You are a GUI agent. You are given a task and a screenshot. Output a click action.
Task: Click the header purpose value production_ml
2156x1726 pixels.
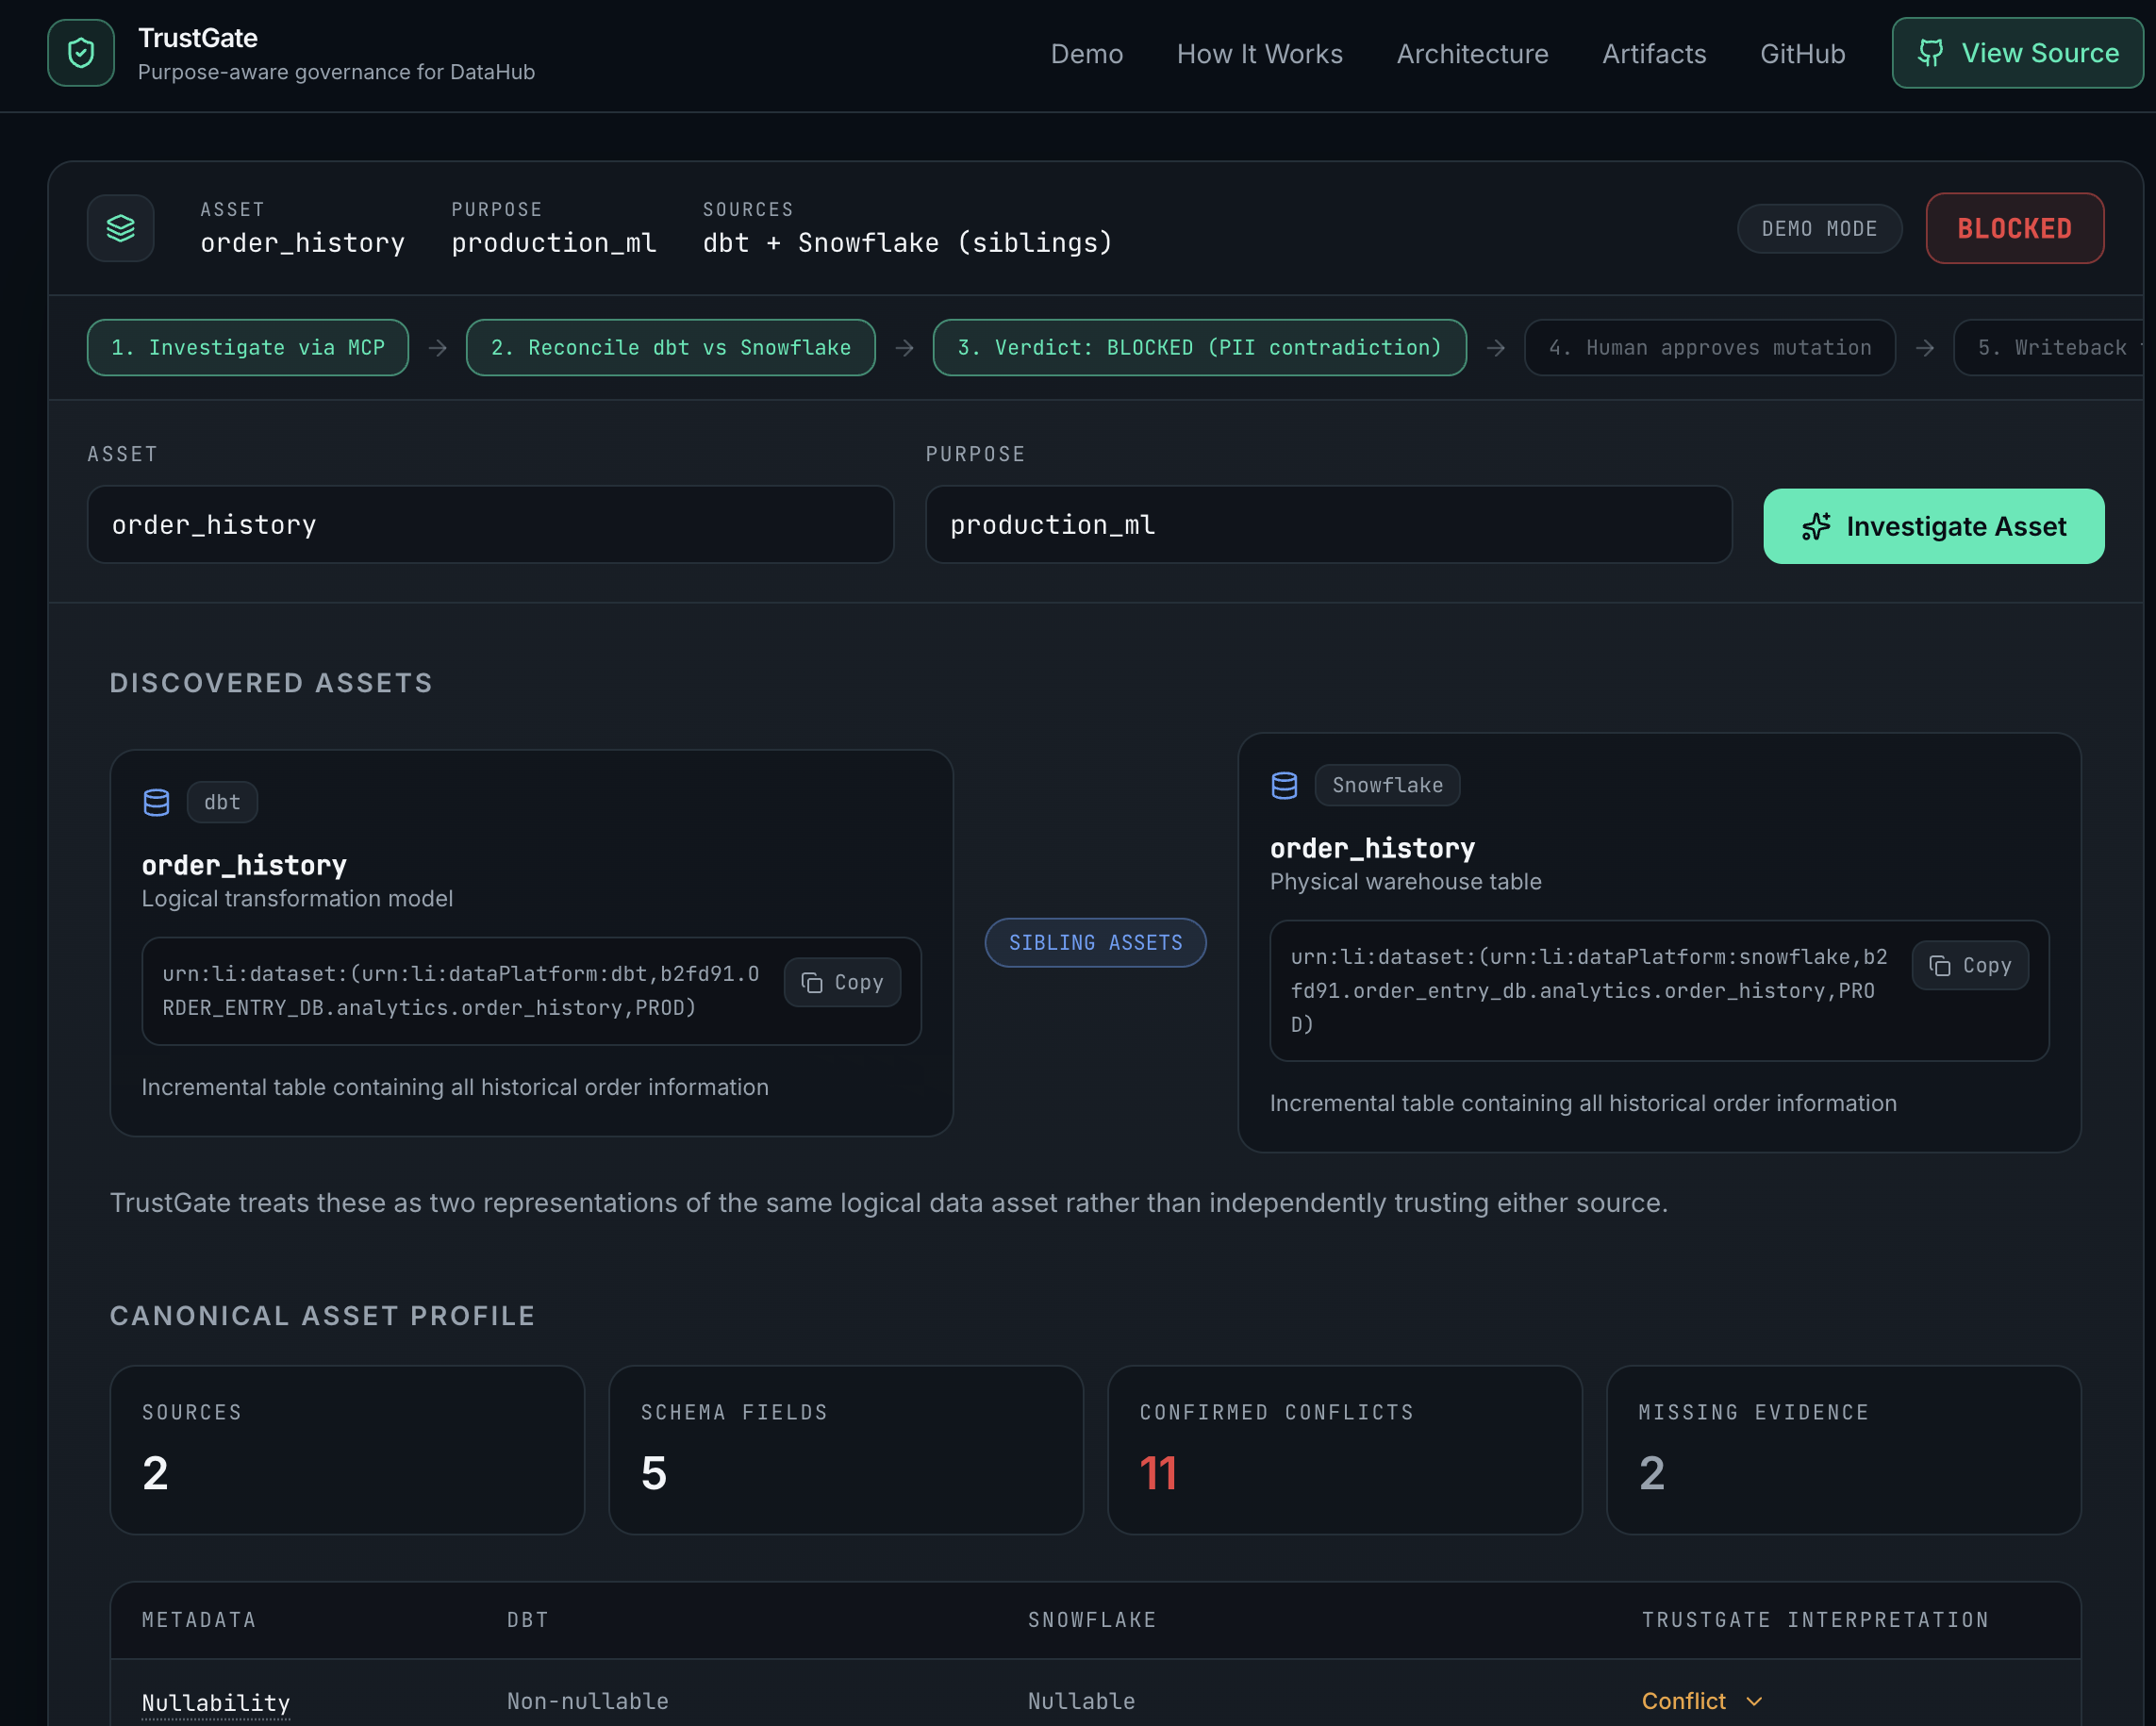pos(554,243)
